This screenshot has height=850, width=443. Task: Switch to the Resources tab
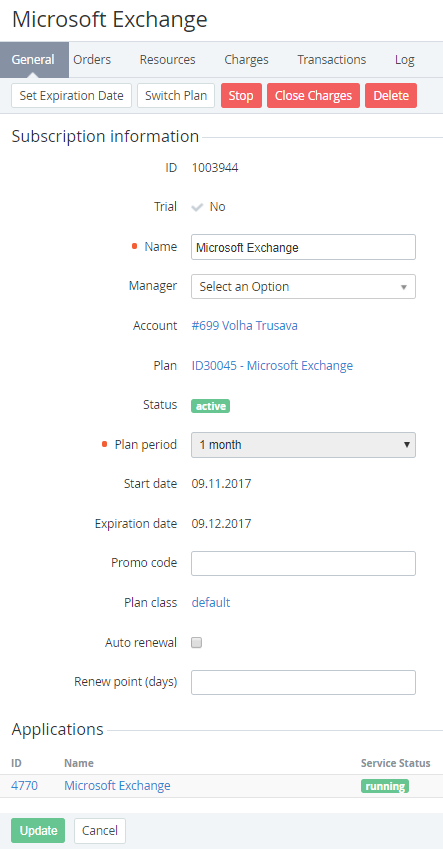click(168, 60)
